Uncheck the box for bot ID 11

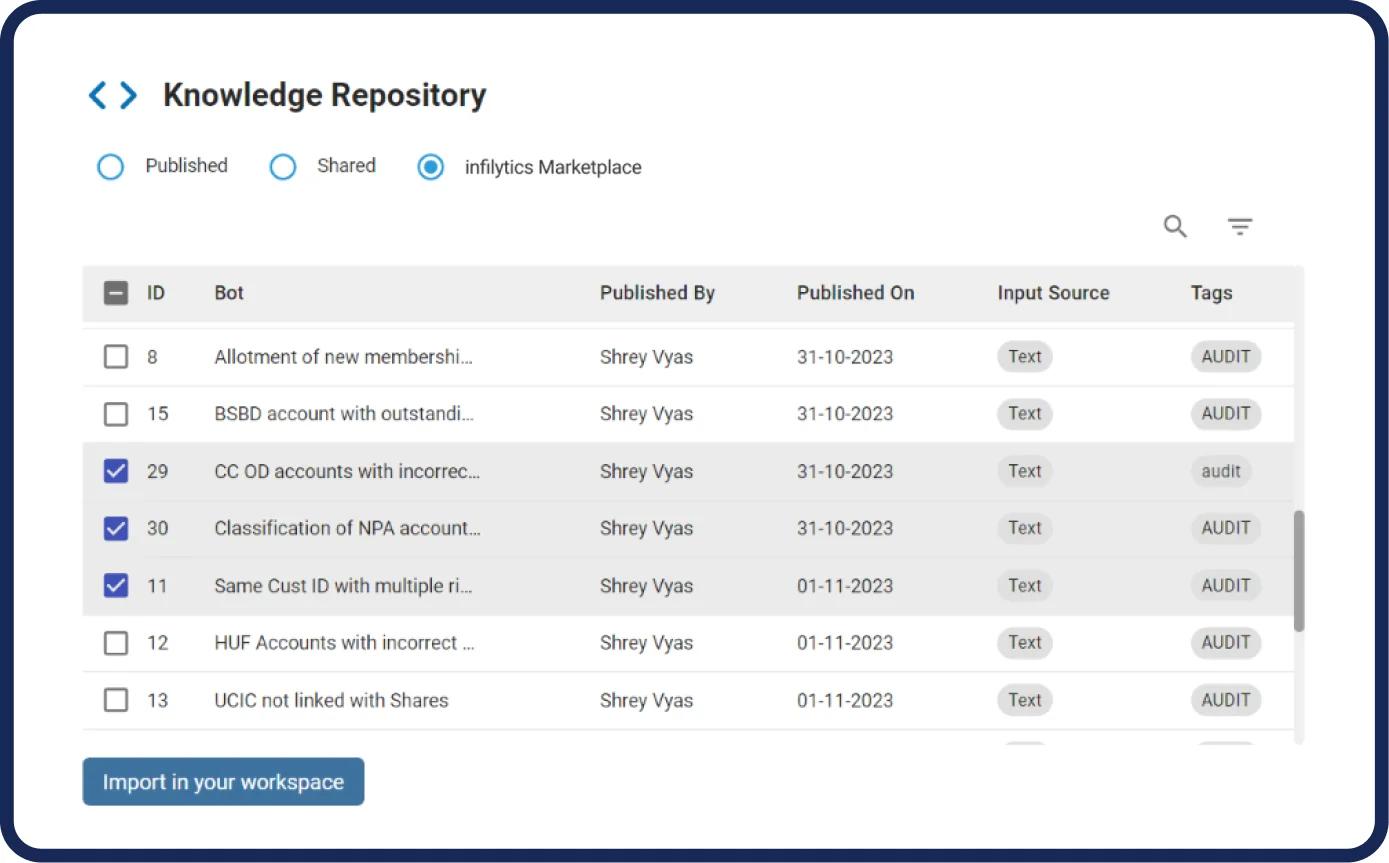(x=116, y=586)
